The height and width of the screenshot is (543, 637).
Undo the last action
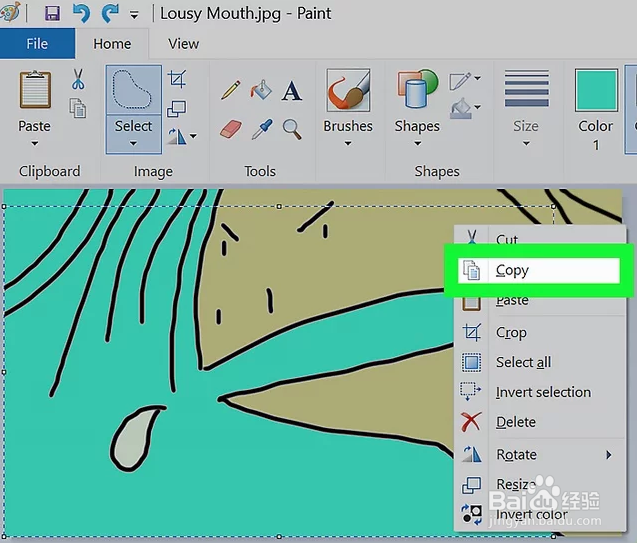click(x=81, y=13)
